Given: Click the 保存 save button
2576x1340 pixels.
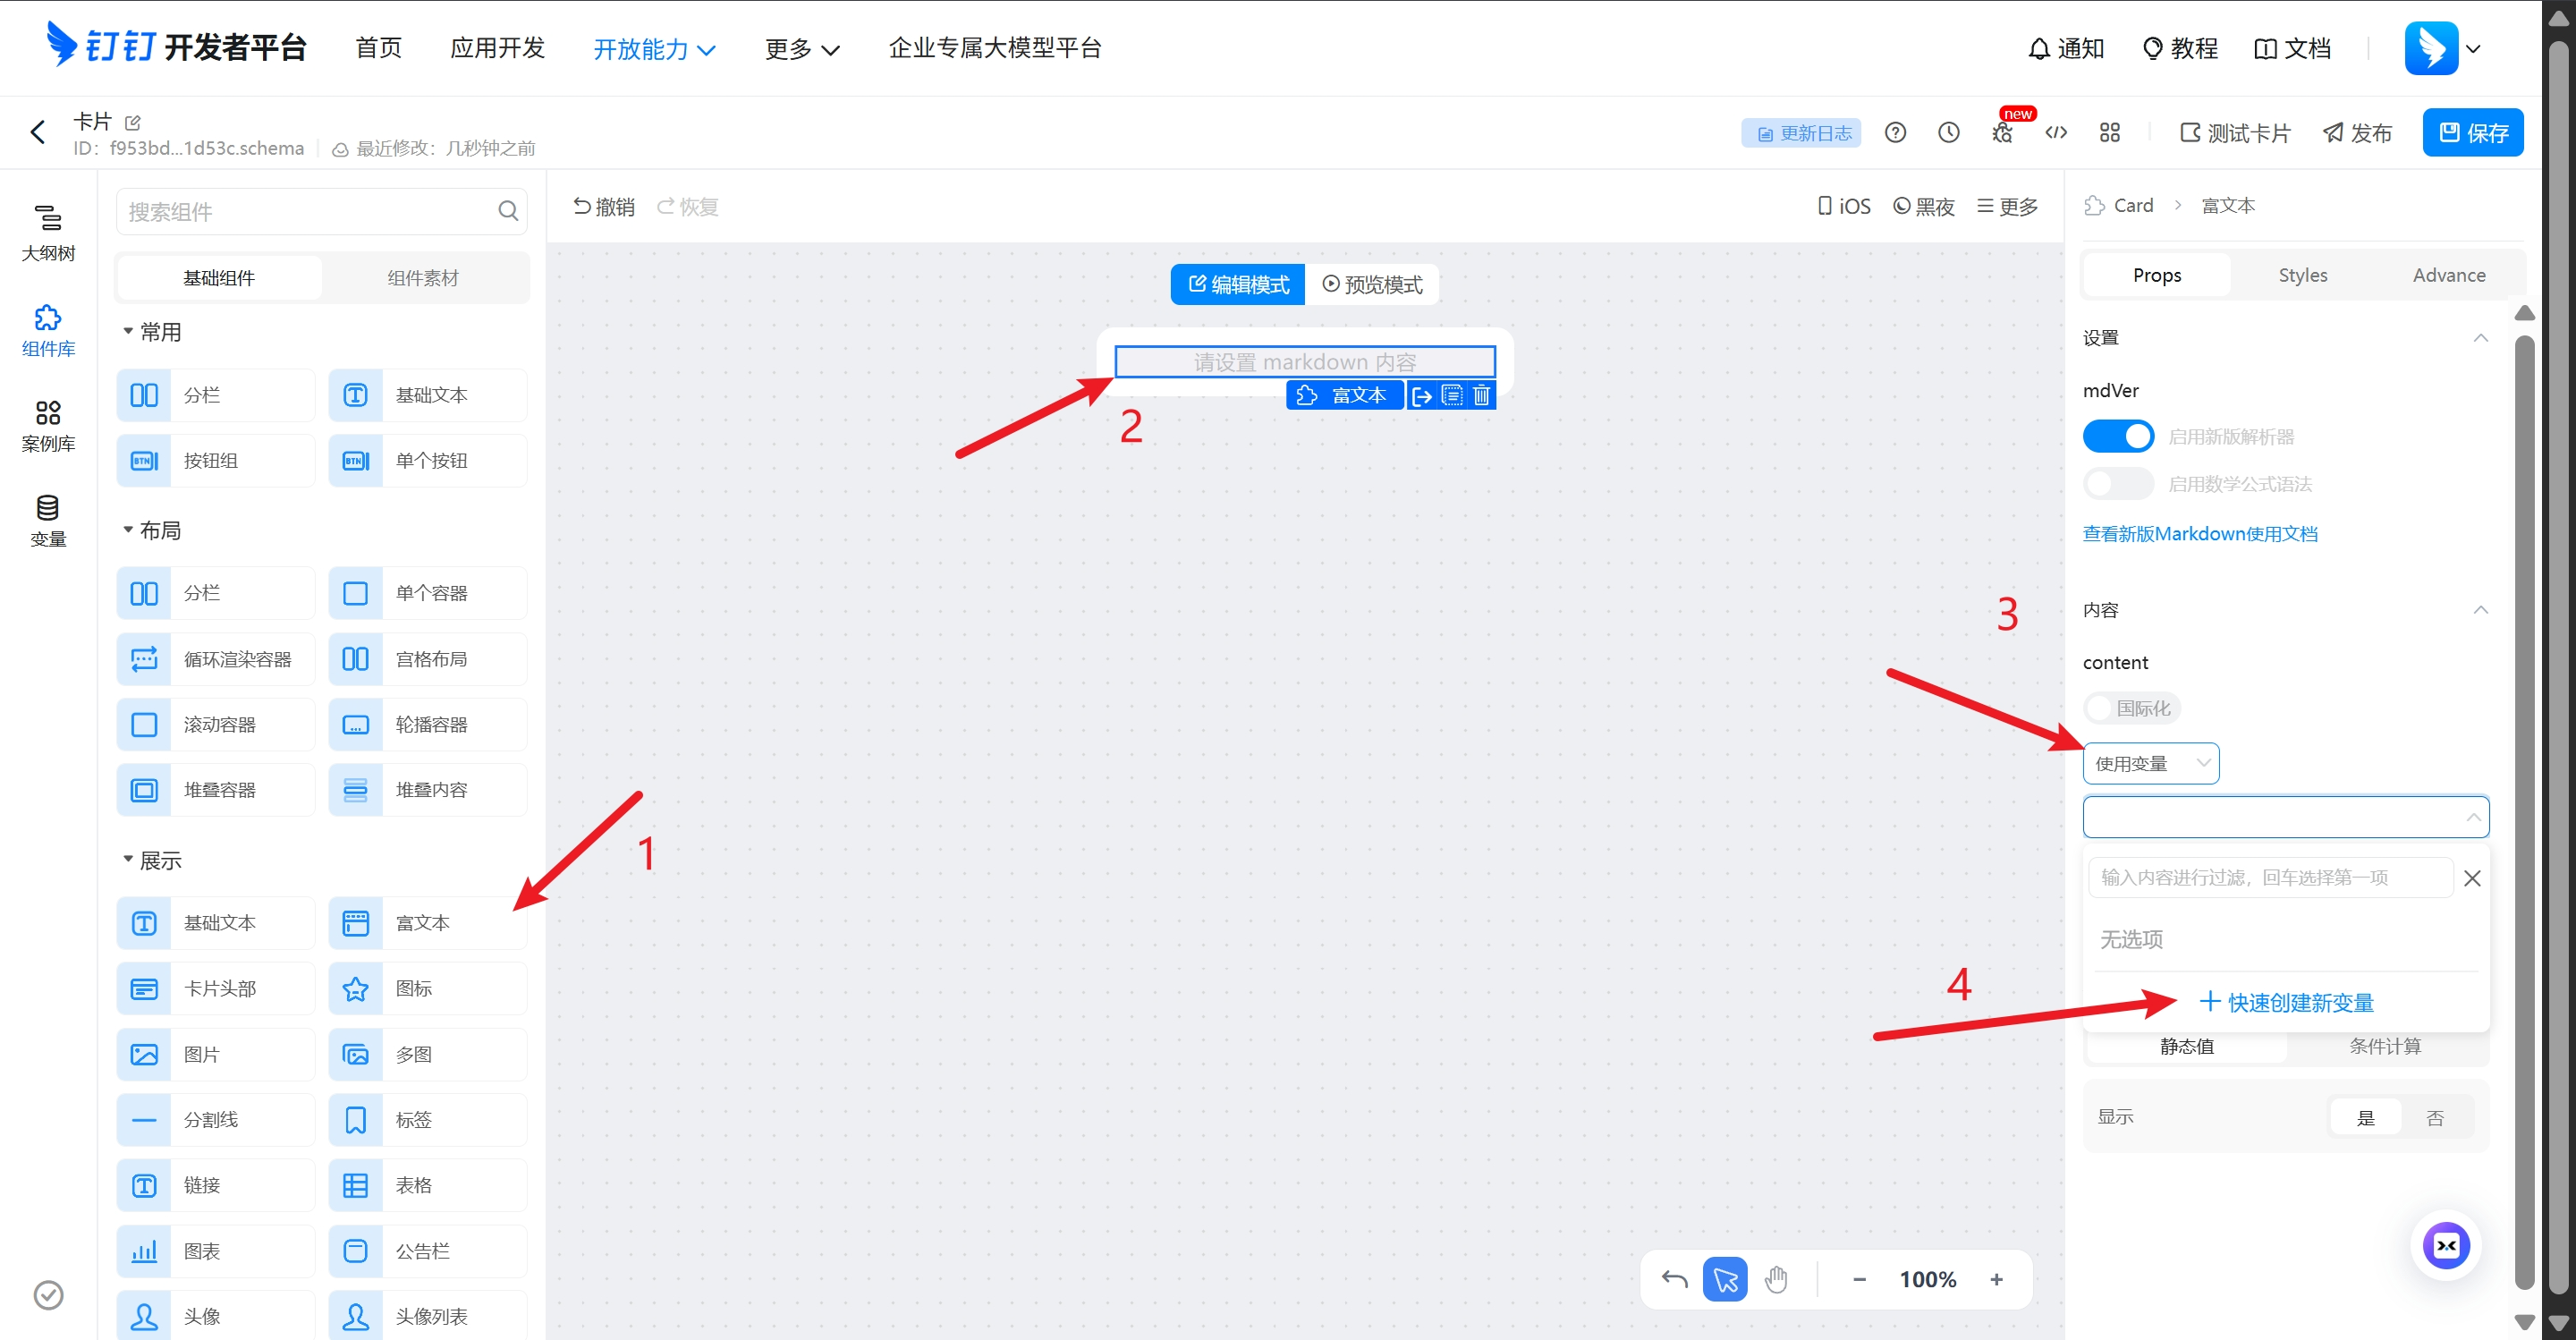Looking at the screenshot, I should pyautogui.click(x=2472, y=133).
